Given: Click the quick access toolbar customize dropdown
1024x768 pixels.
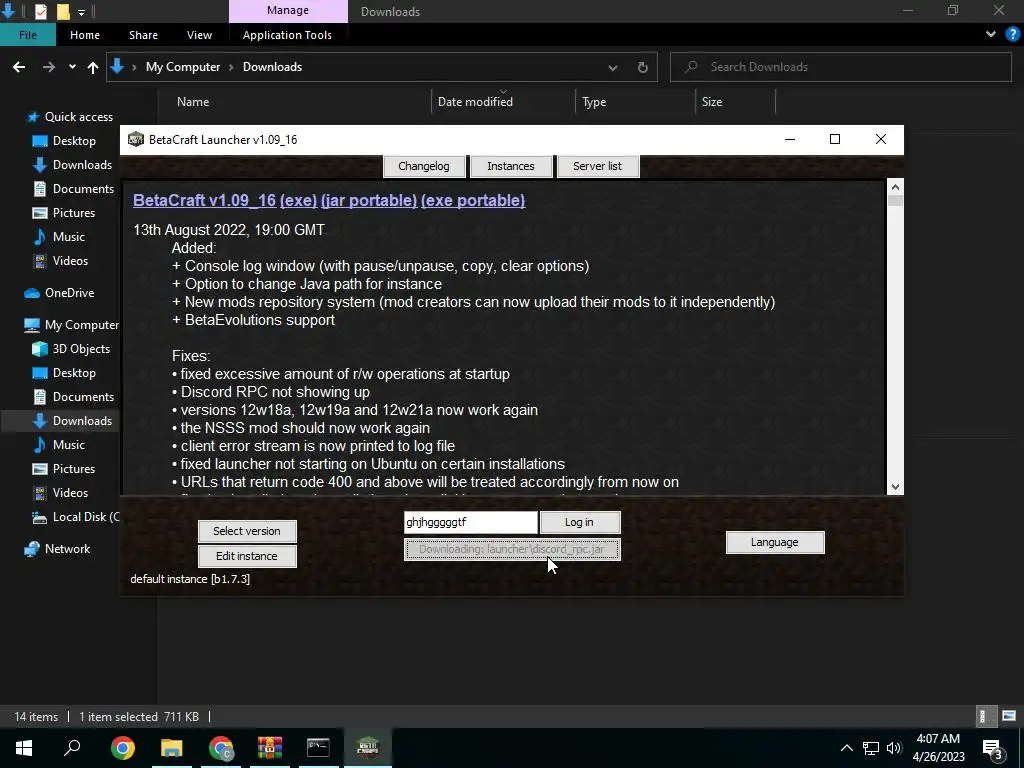Looking at the screenshot, I should 81,12.
